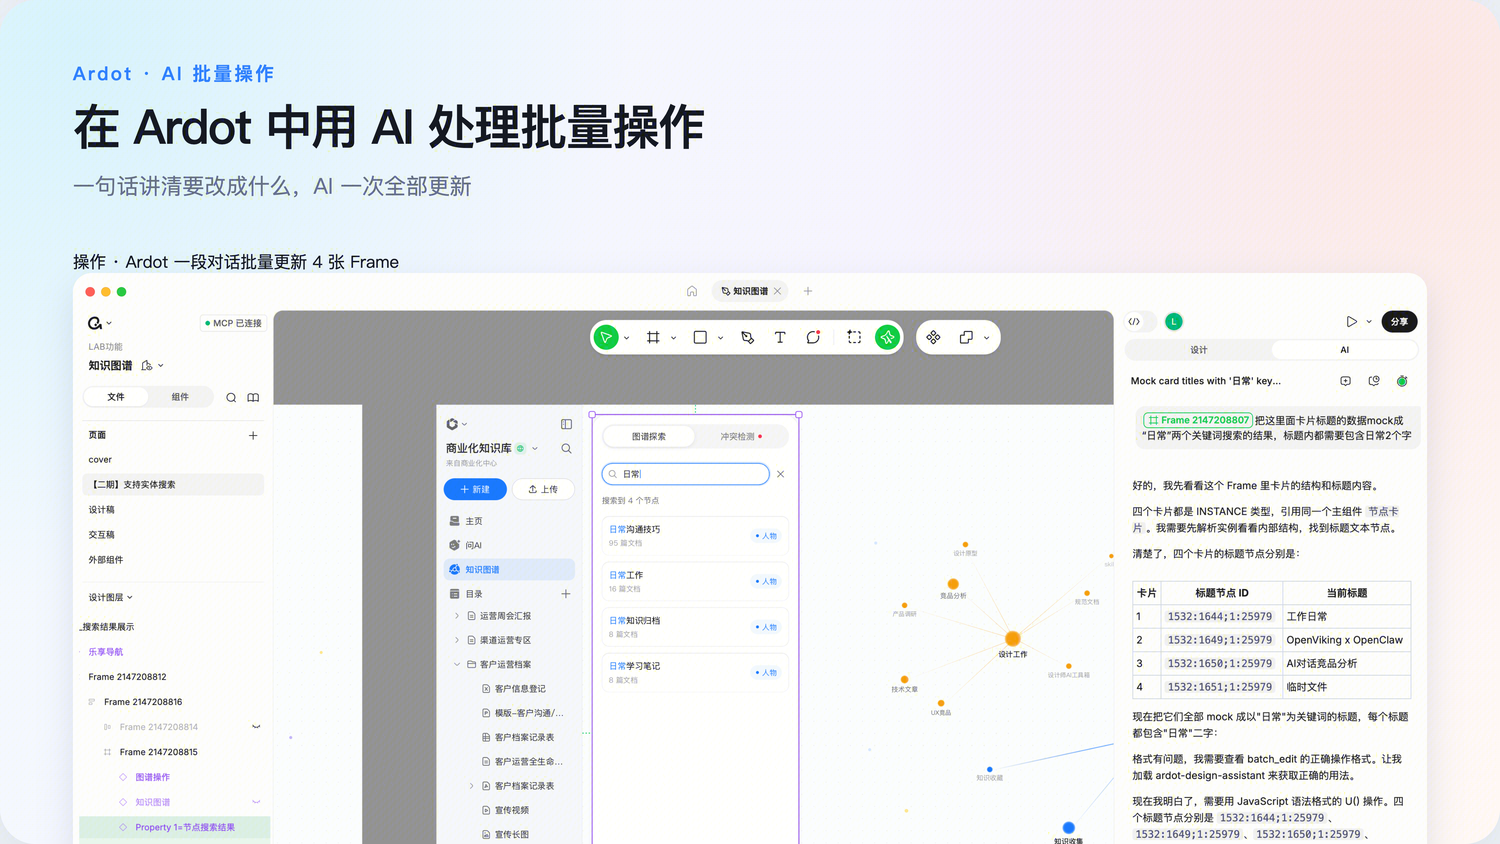
Task: Click the Frame 2147208807 reference chip
Action: click(x=1198, y=420)
